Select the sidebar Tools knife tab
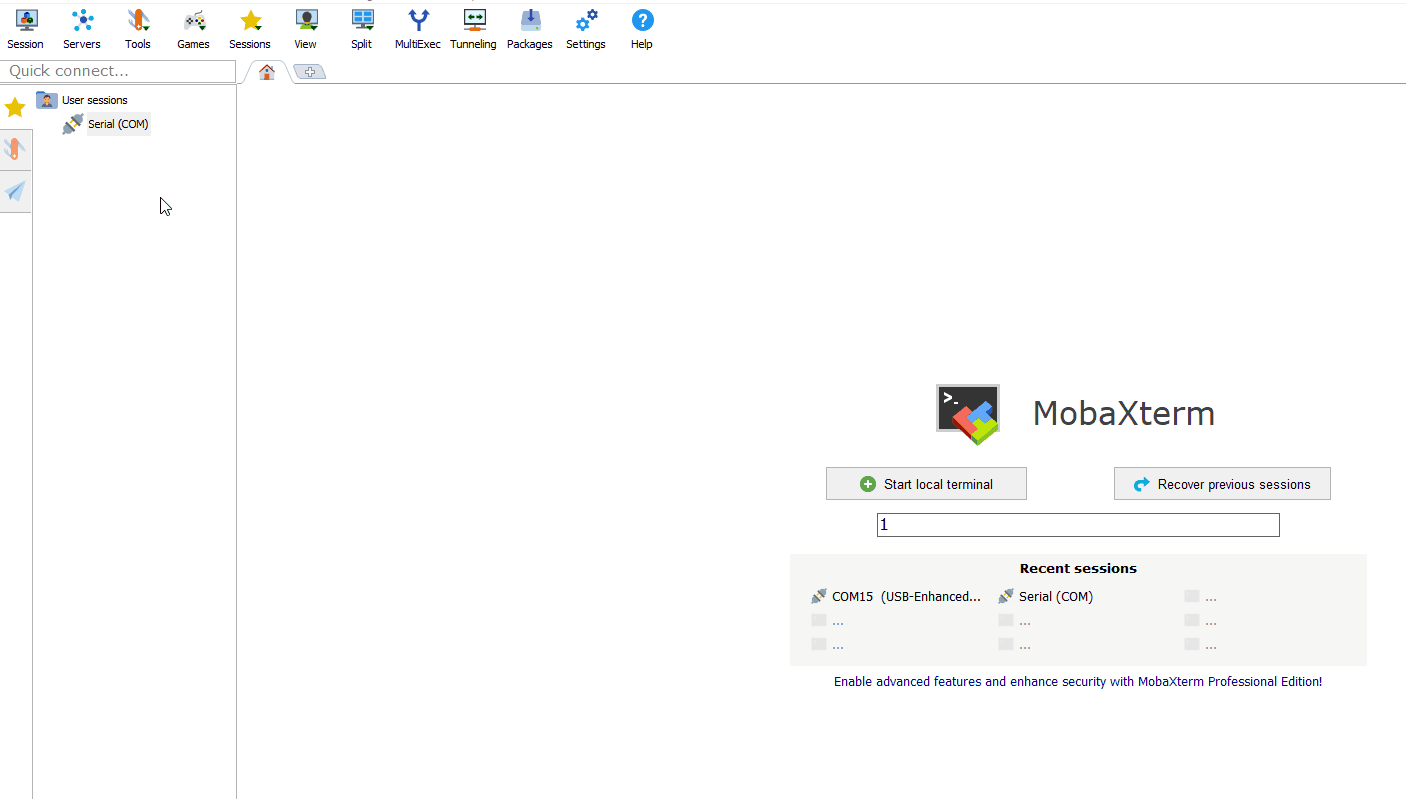The height and width of the screenshot is (799, 1406). click(15, 150)
